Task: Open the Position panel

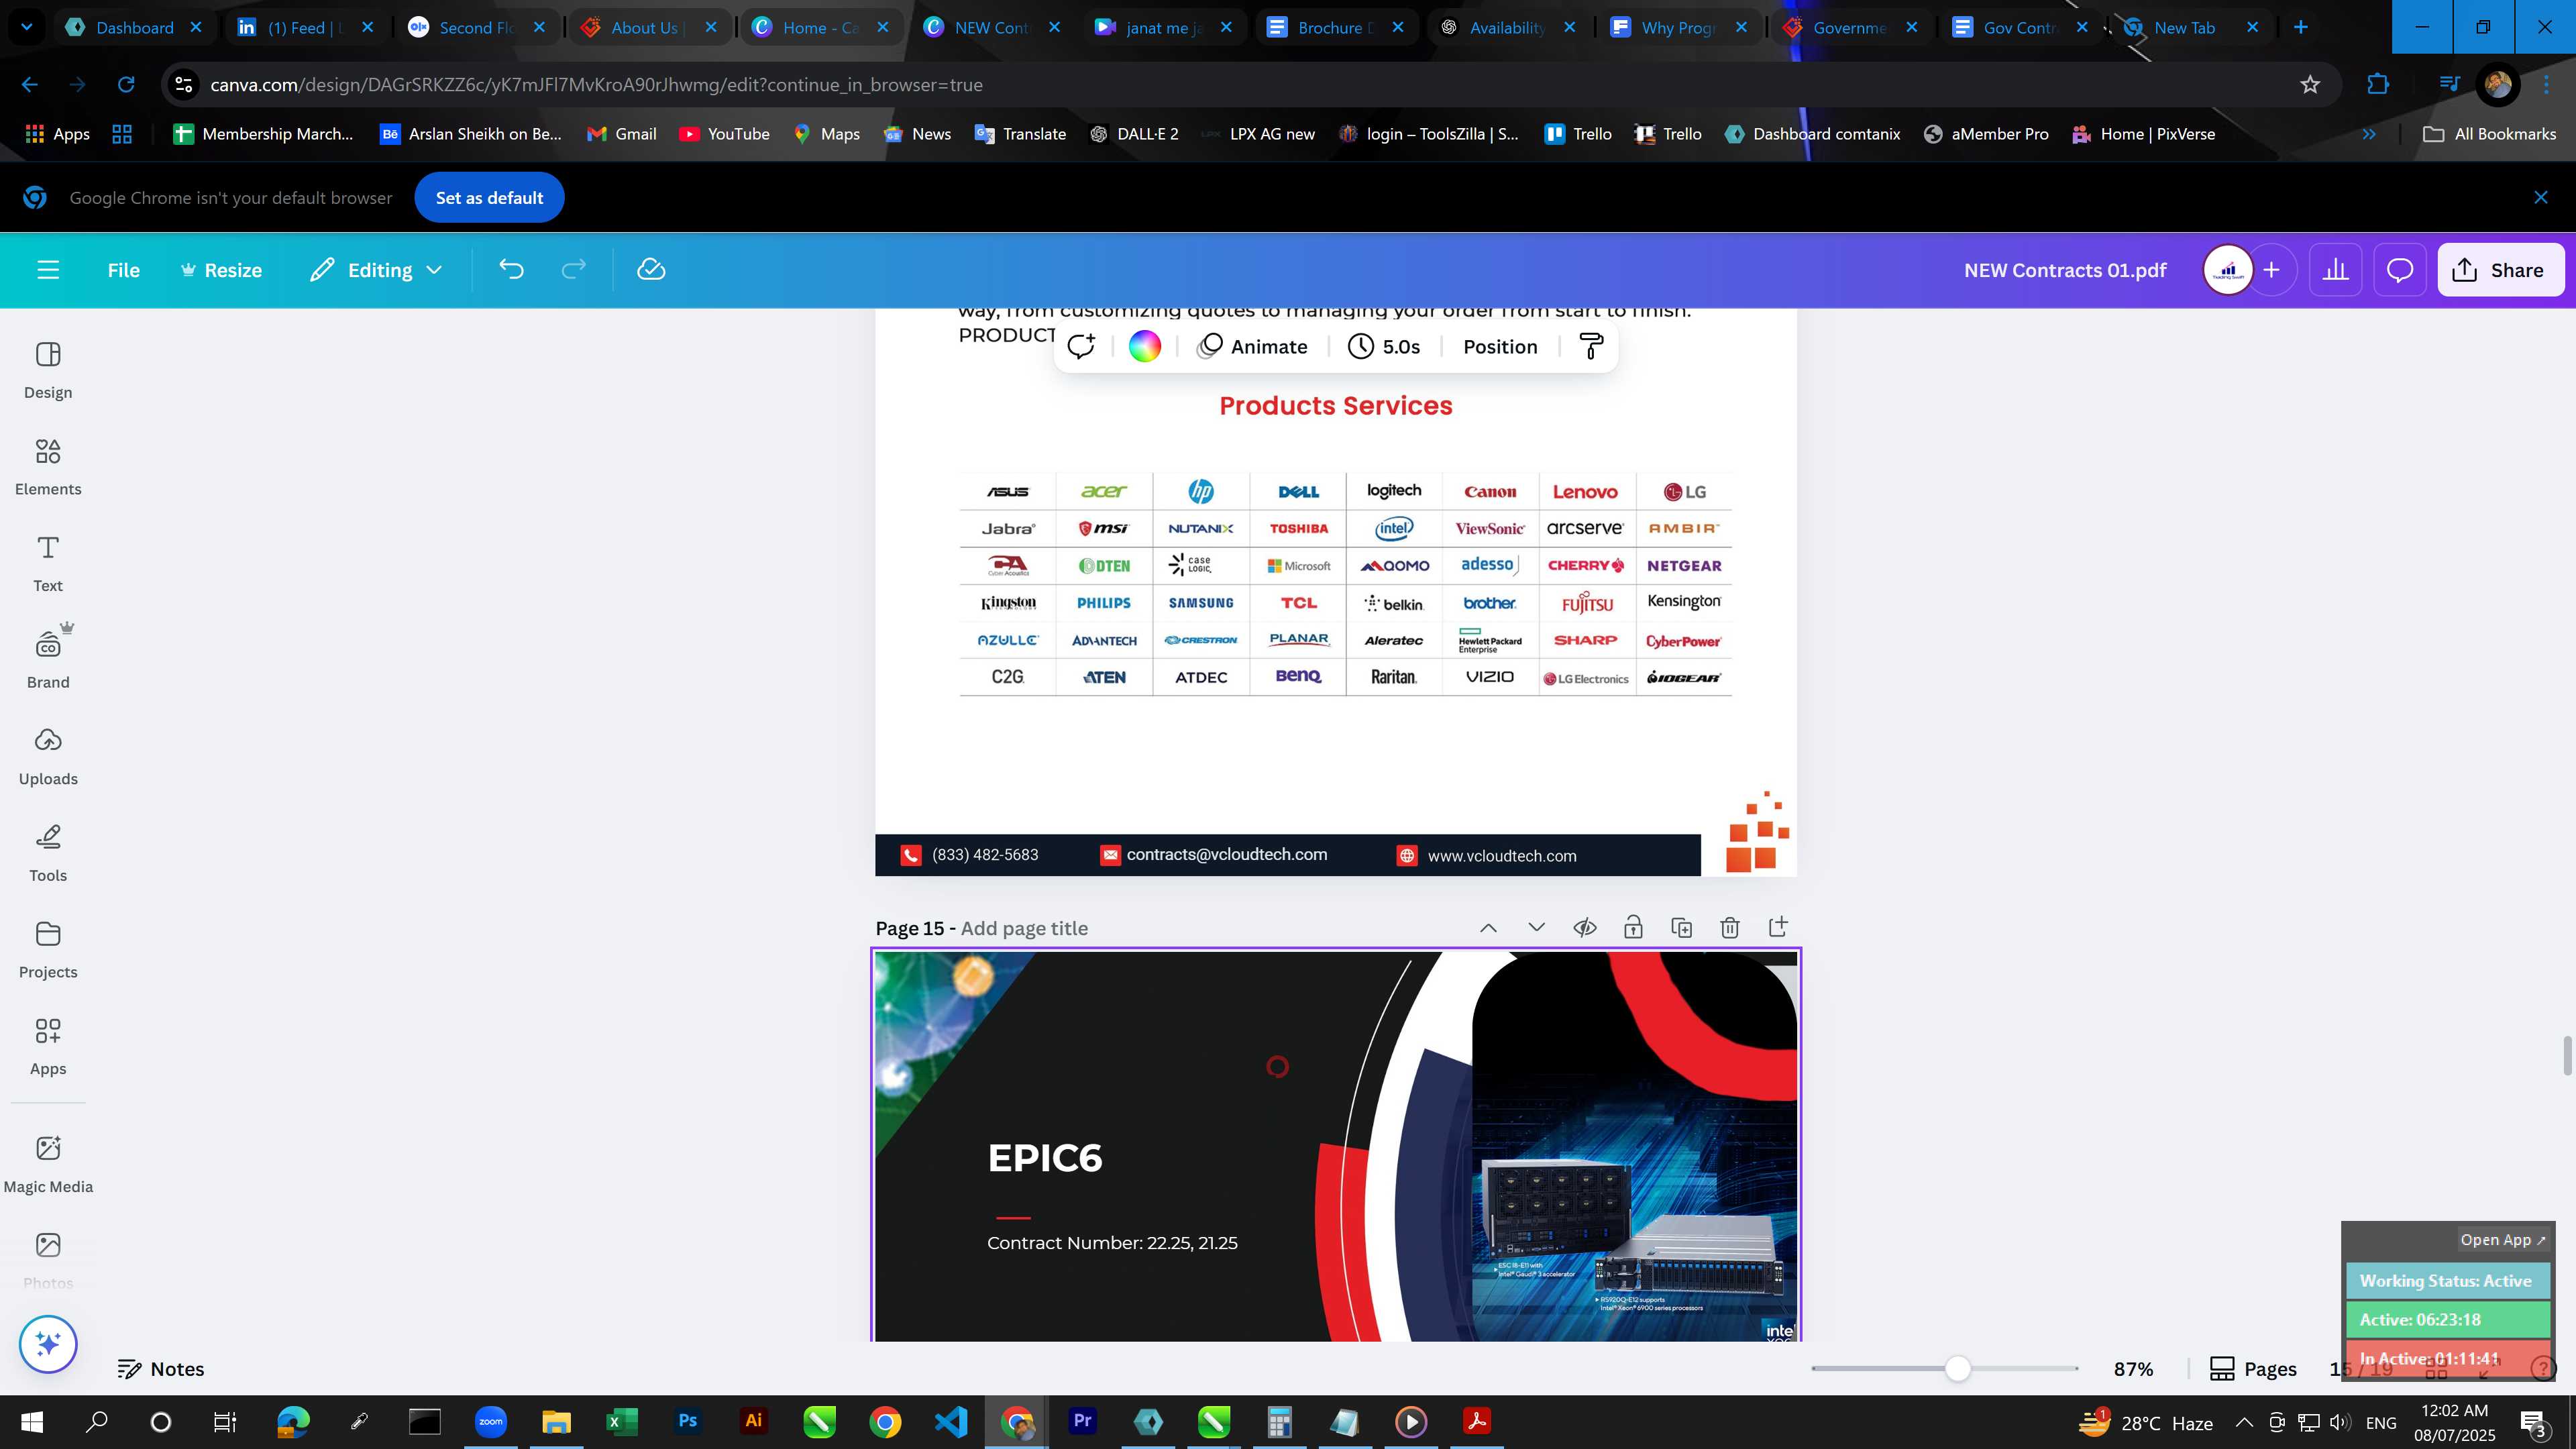Action: click(1500, 346)
